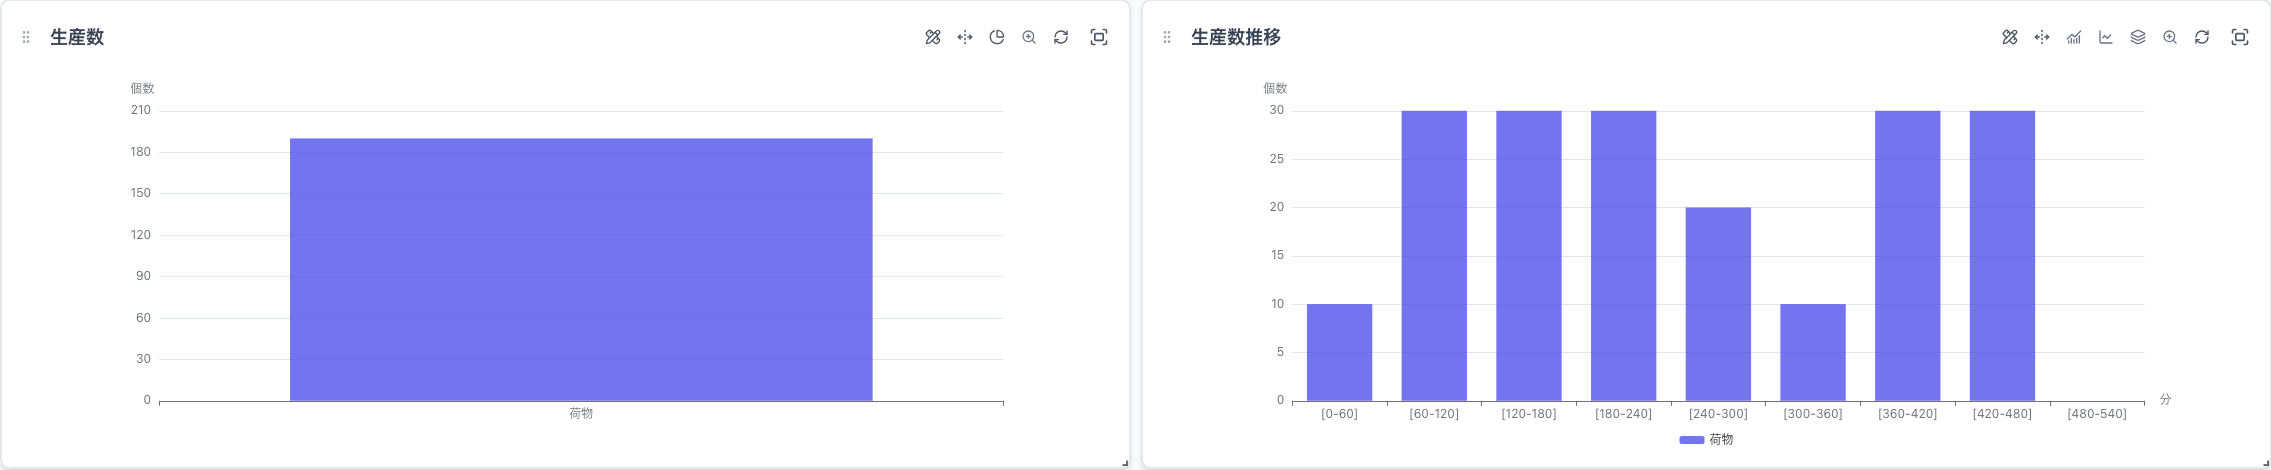Toggle stacked layers icon on 生産数推移

[2137, 37]
